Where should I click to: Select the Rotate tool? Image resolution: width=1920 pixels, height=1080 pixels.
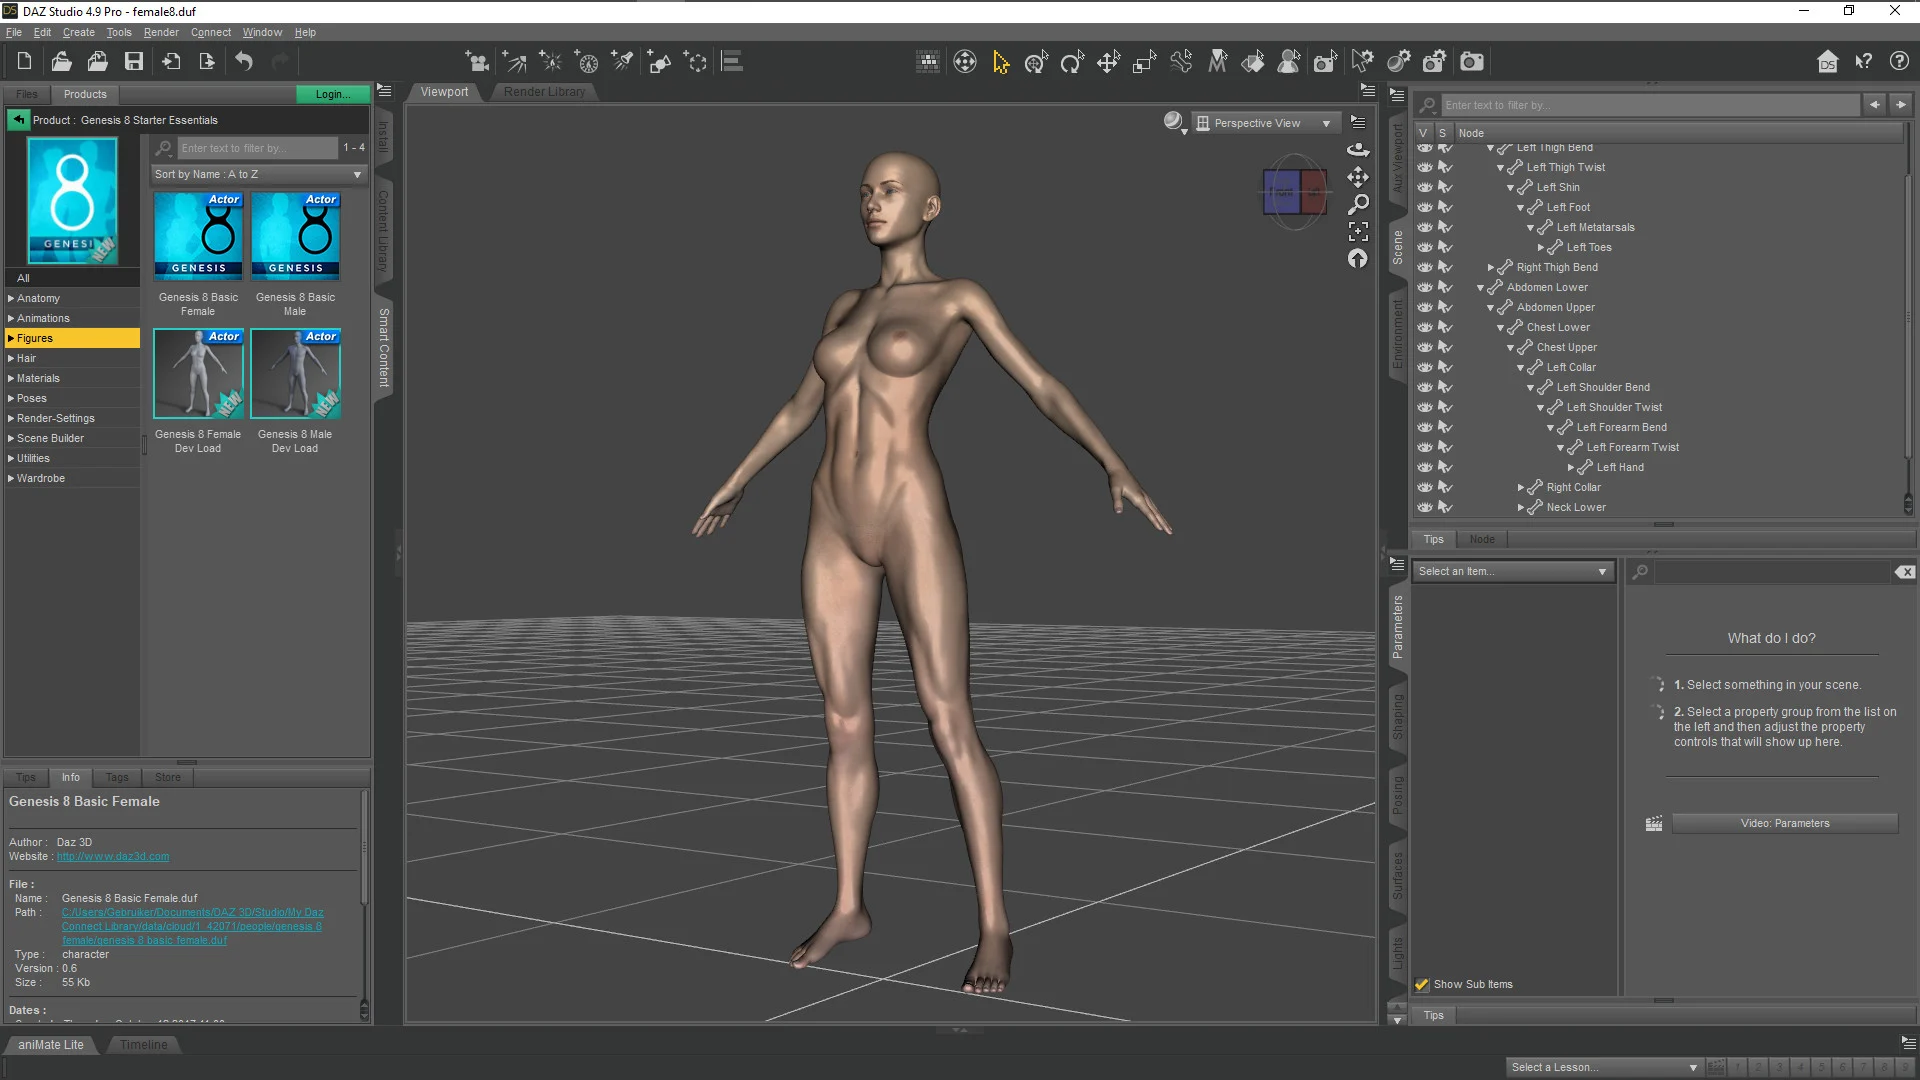pyautogui.click(x=1072, y=62)
